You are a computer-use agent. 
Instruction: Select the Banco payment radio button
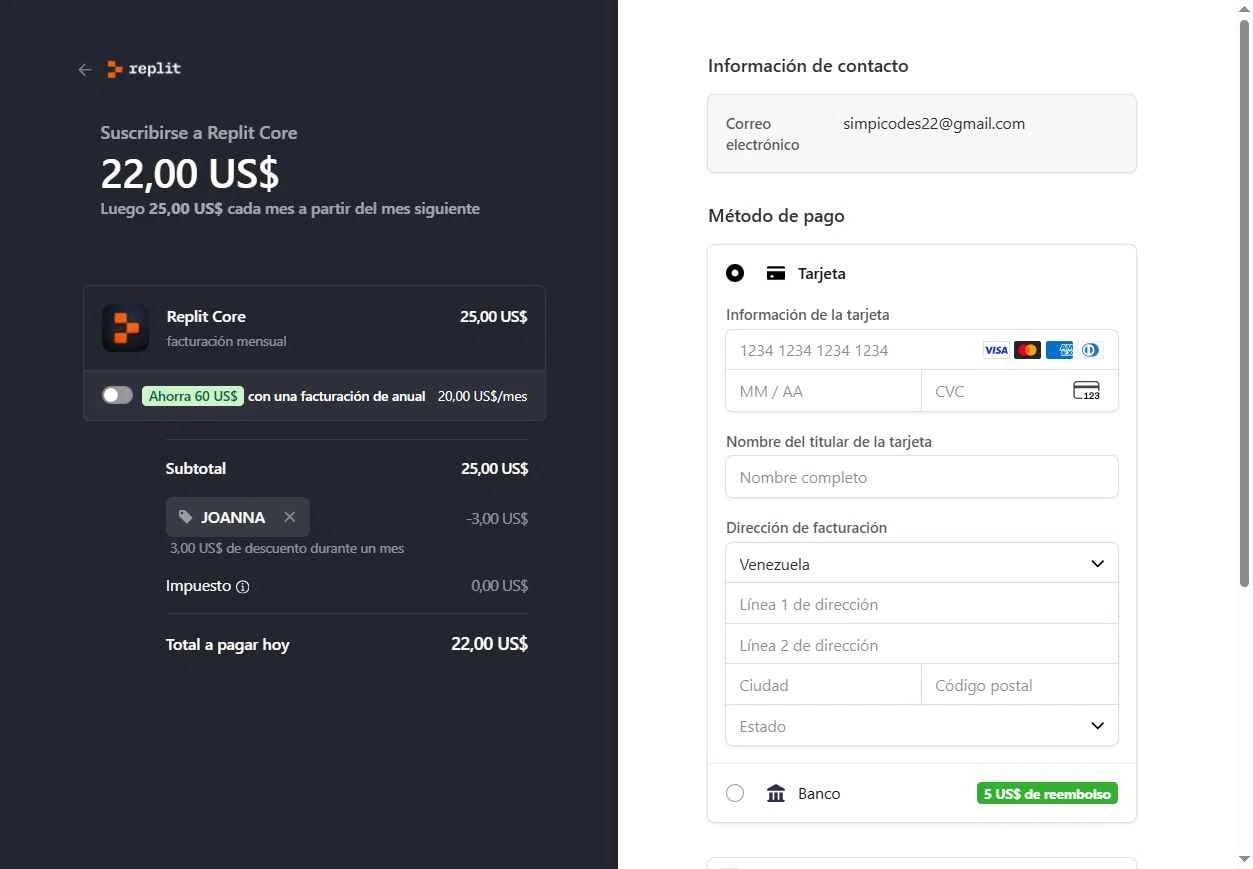[x=735, y=794]
